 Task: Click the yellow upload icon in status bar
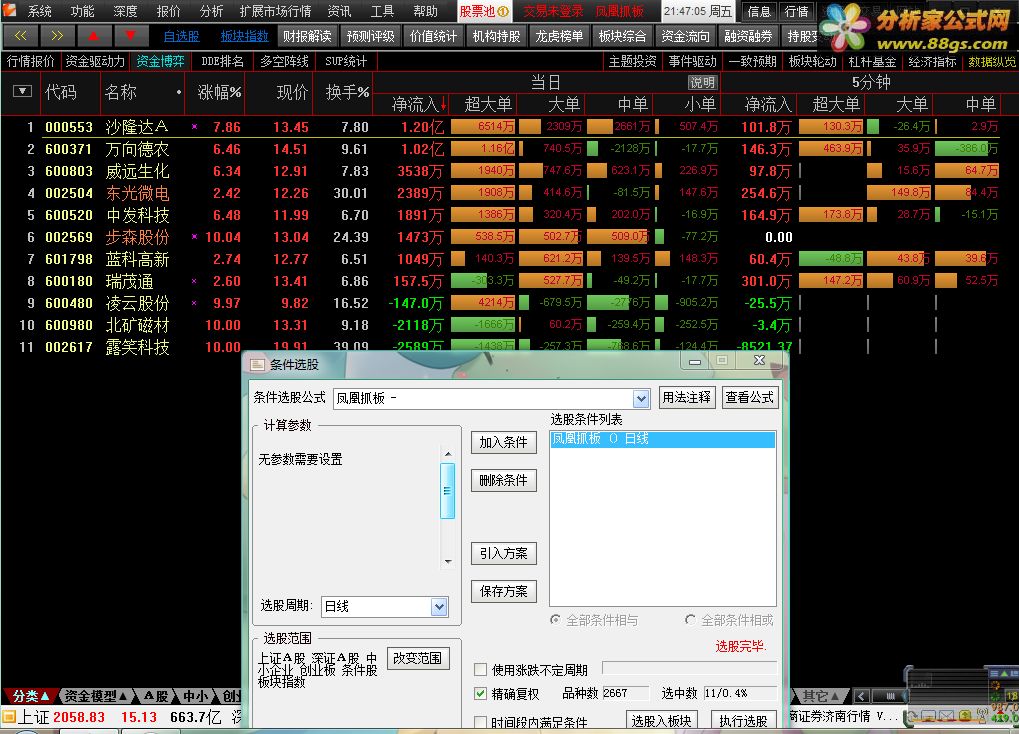pos(965,716)
